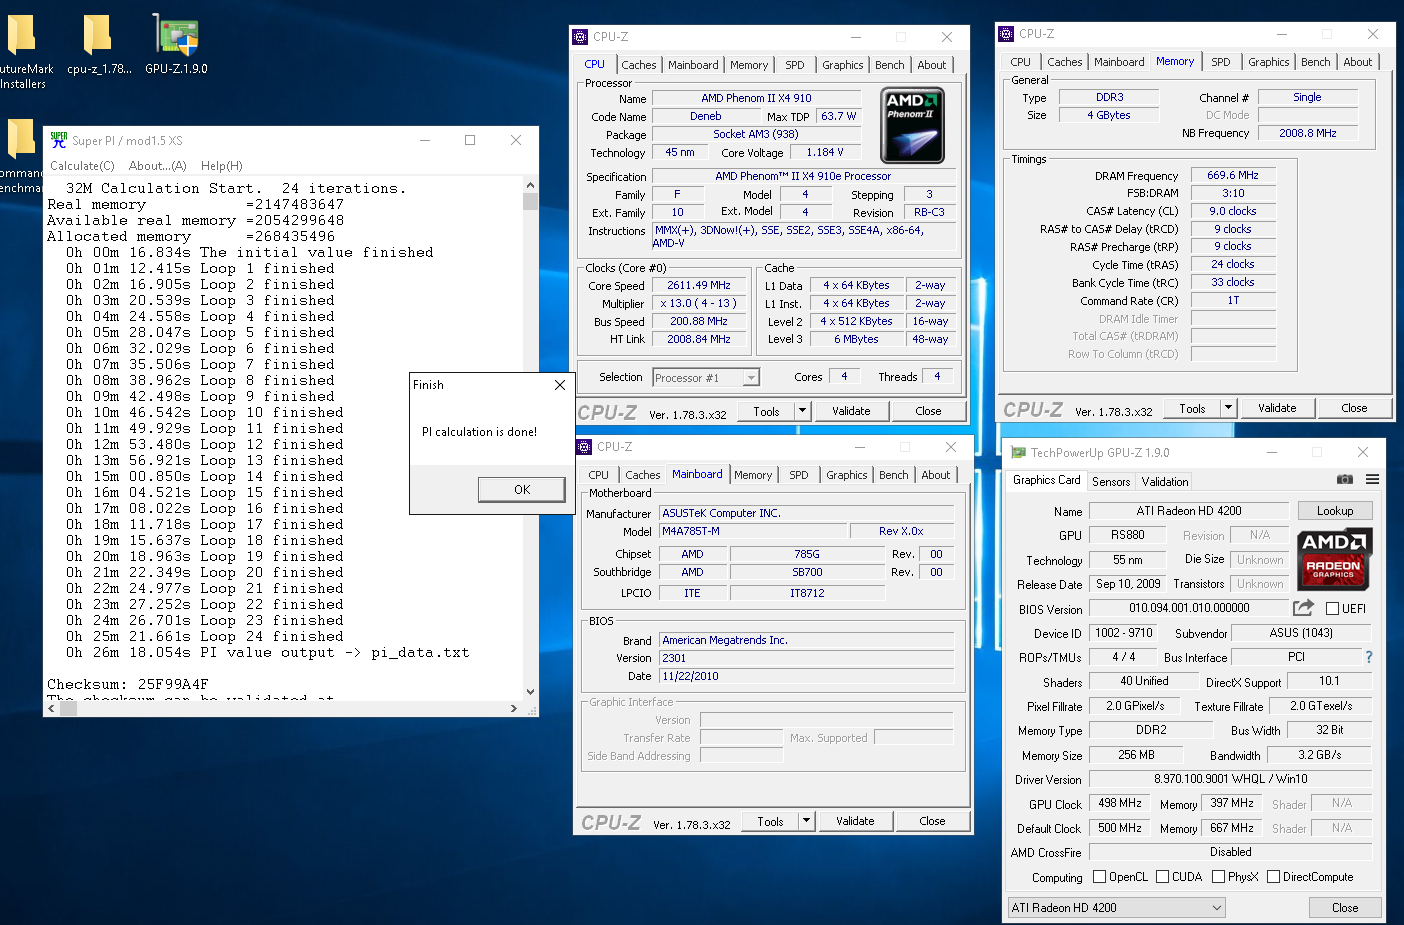The image size is (1404, 925).
Task: Open the About...(A) menu in Super PI
Action: [158, 166]
